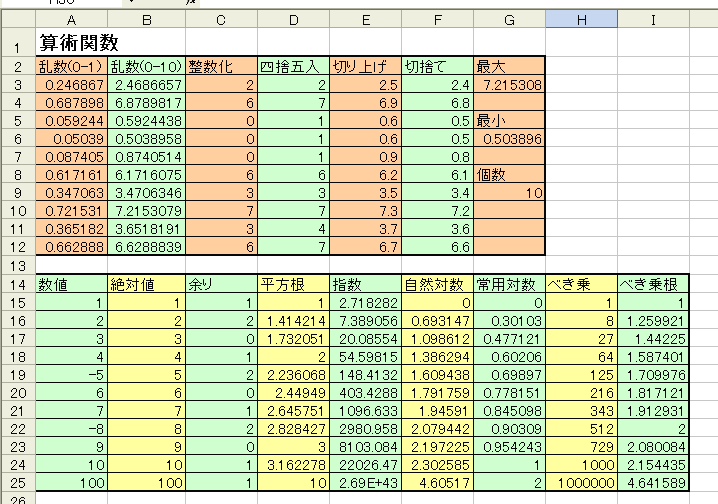Click the count cell showing 10 under 個数

pos(509,193)
